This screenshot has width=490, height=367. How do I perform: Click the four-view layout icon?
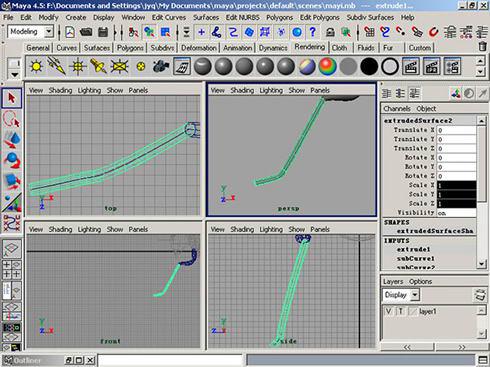pyautogui.click(x=12, y=269)
